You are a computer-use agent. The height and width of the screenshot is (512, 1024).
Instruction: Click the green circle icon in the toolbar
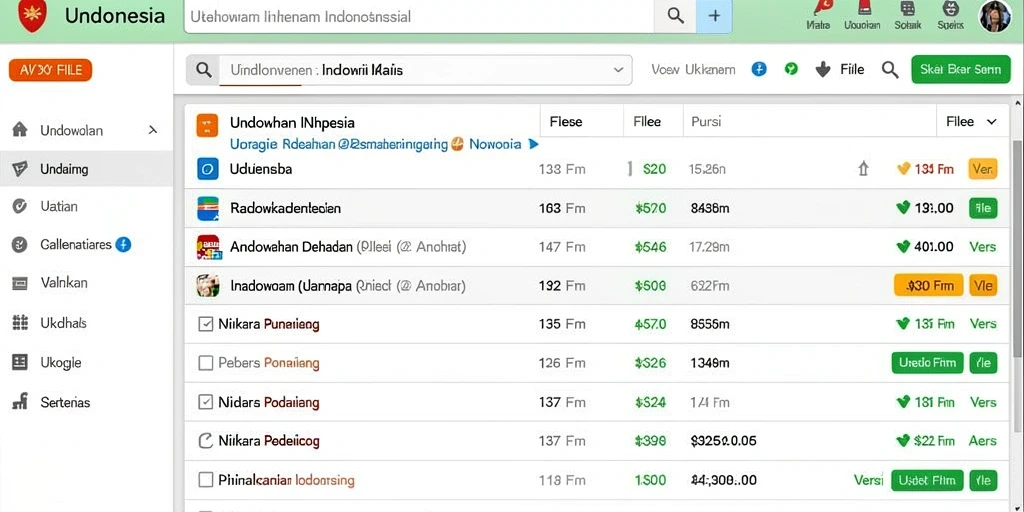(791, 69)
